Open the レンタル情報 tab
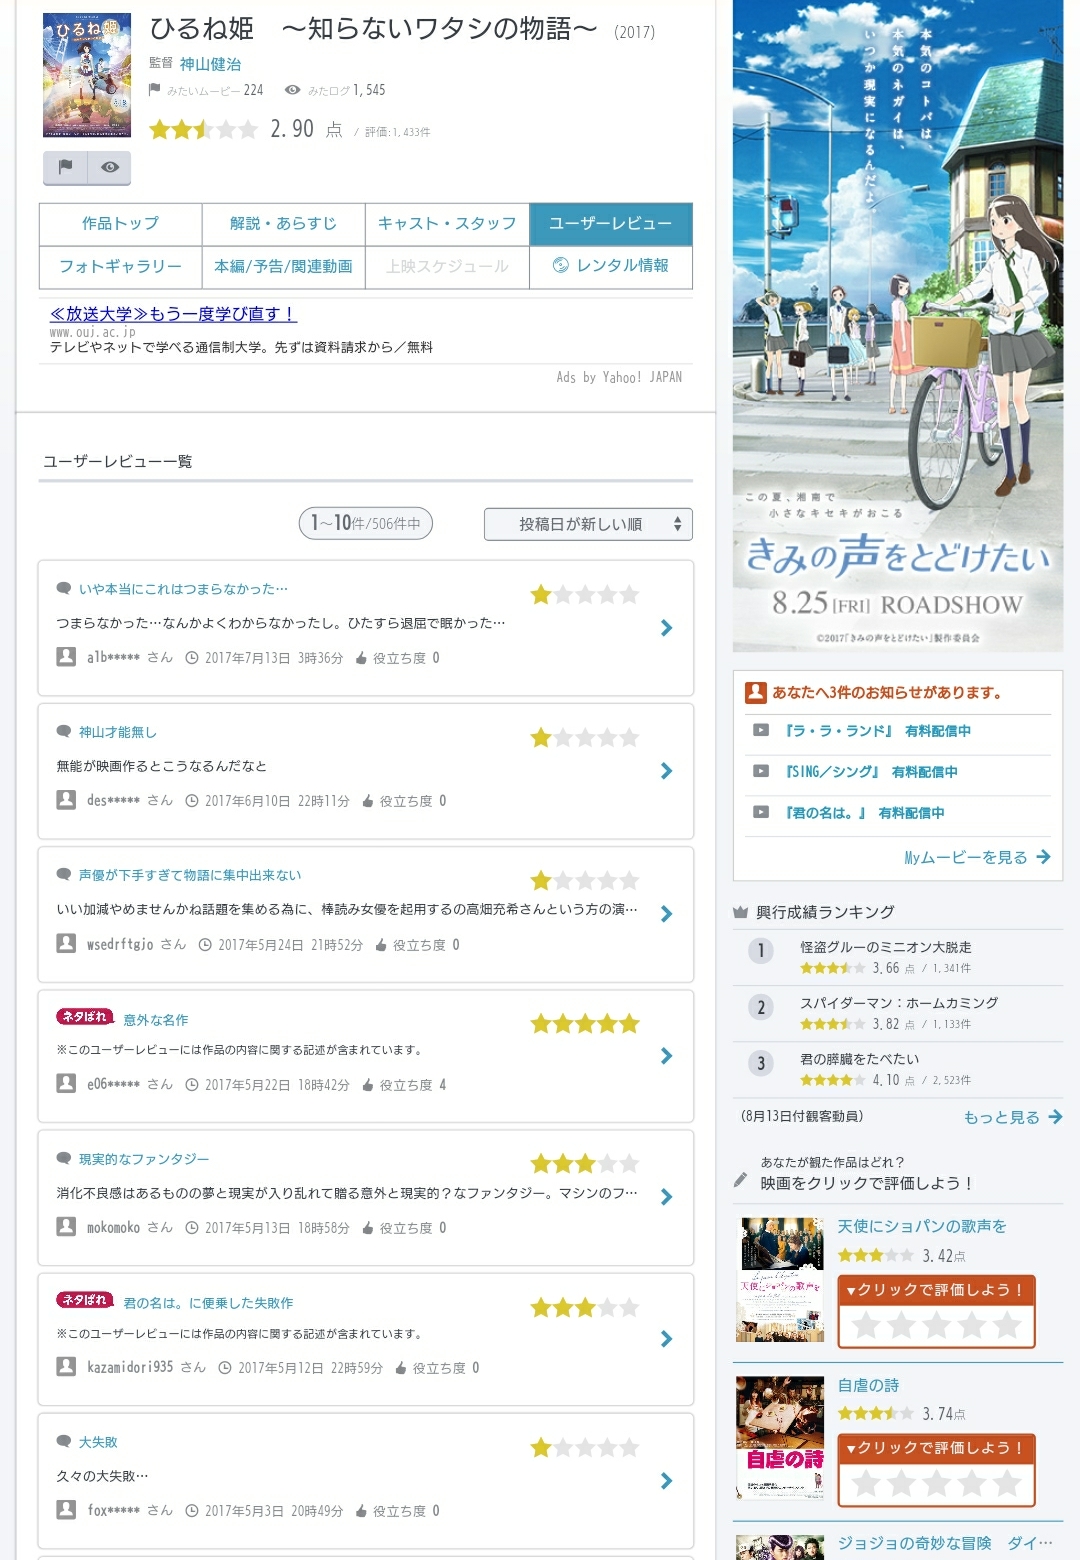Image resolution: width=1080 pixels, height=1560 pixels. point(611,266)
